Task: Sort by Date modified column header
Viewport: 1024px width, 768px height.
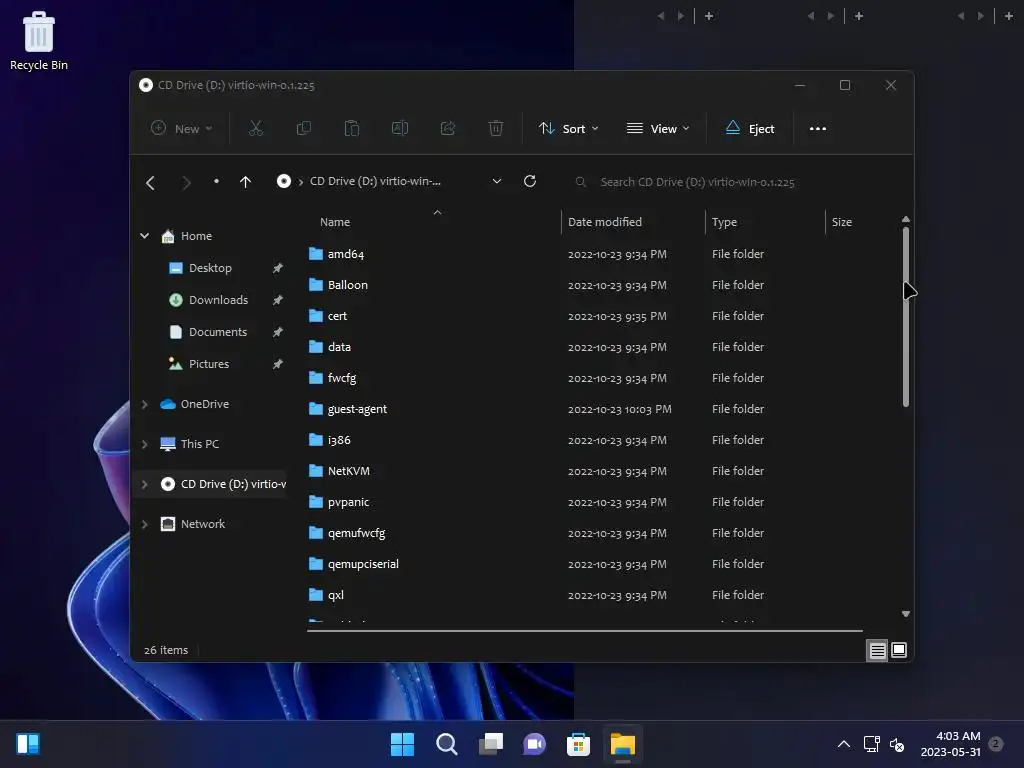Action: coord(633,222)
